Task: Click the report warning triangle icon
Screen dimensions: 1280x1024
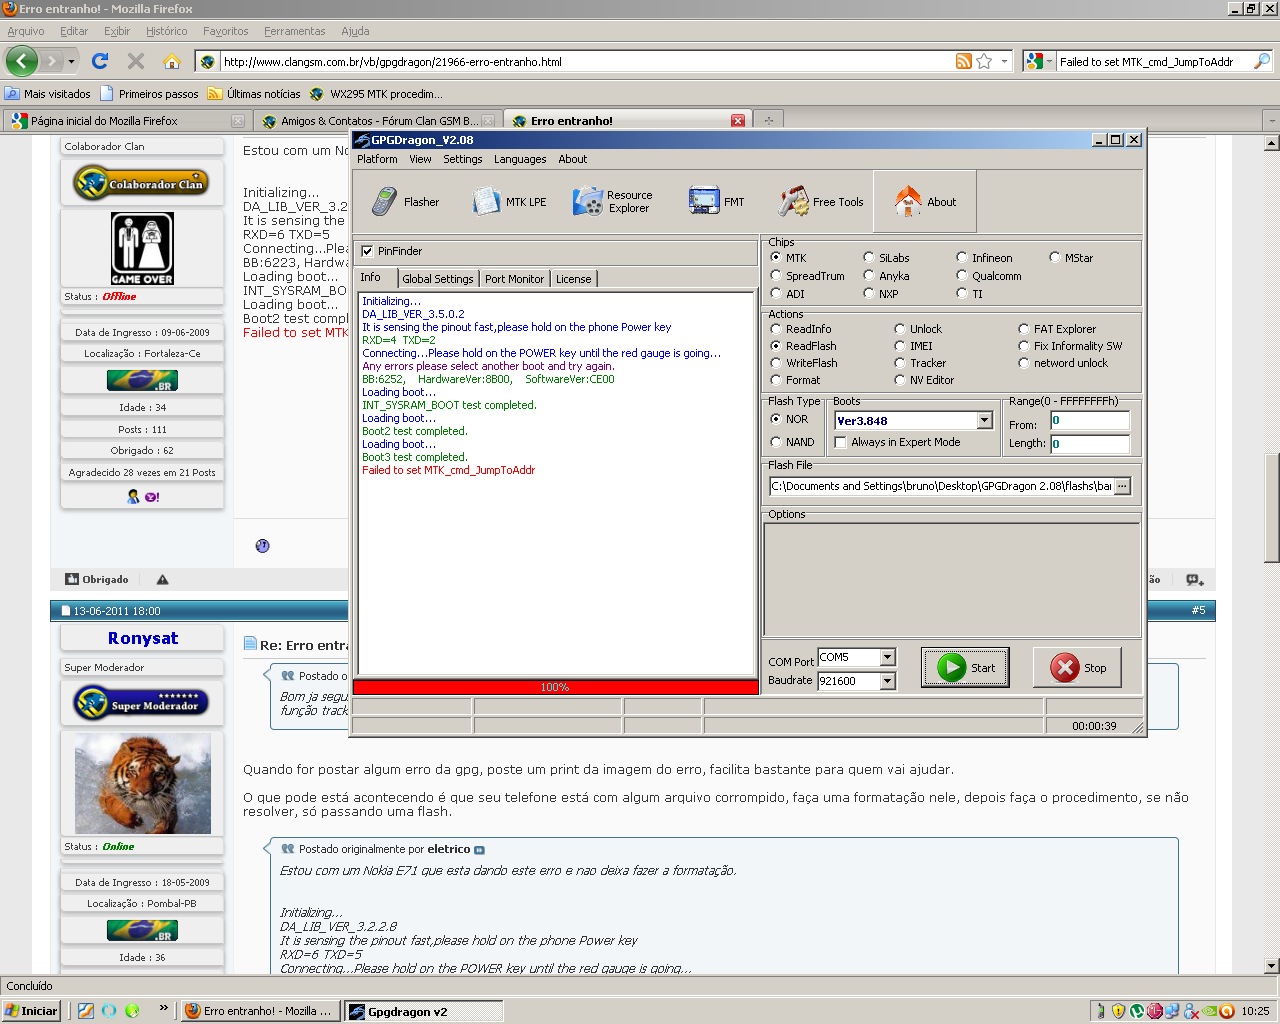Action: tap(163, 579)
